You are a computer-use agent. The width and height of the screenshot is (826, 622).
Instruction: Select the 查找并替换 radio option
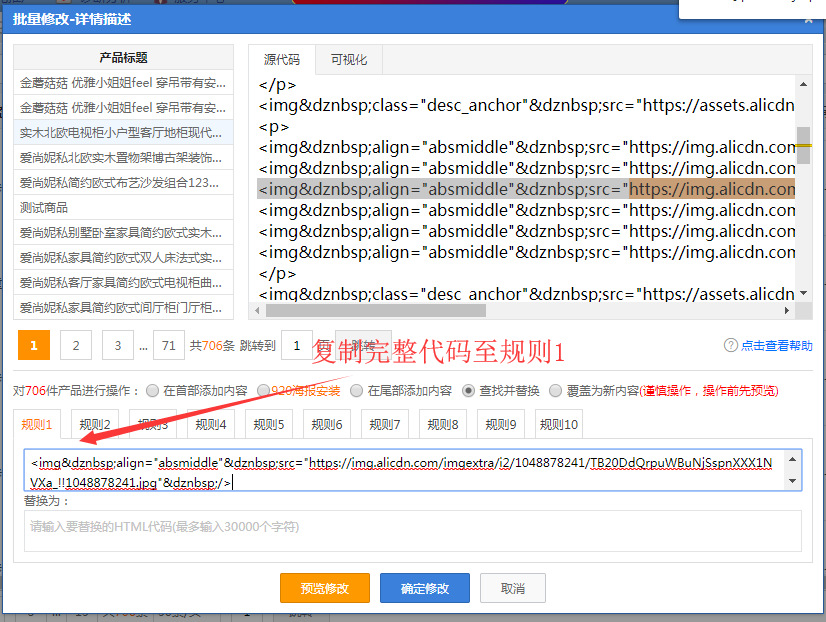tap(468, 390)
